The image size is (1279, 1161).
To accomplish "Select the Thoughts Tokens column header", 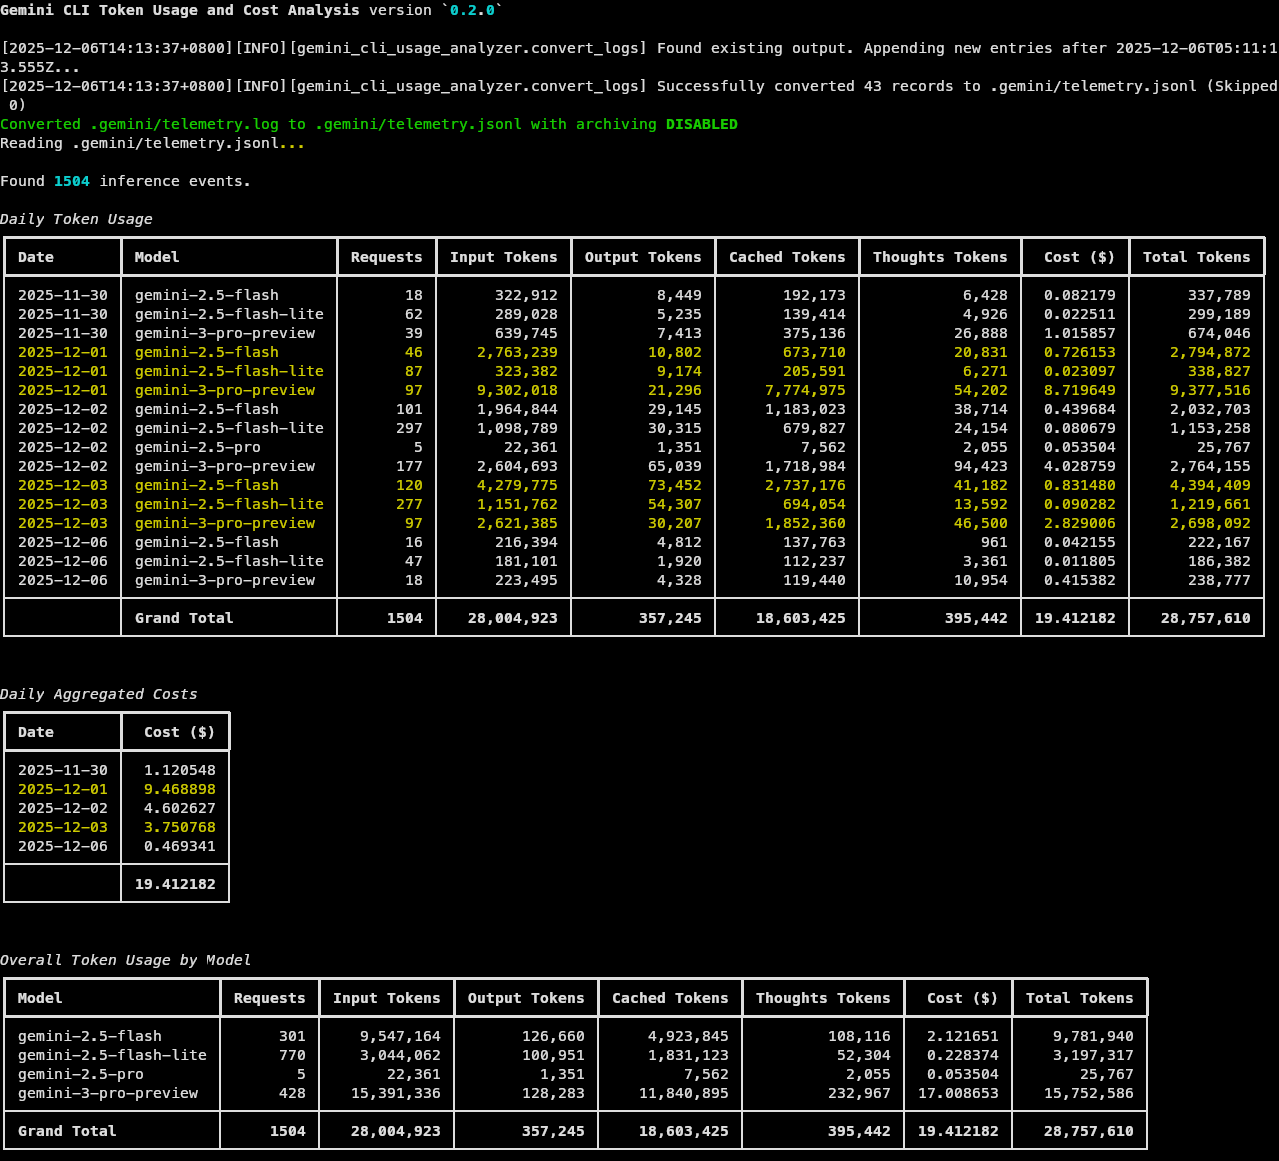I will point(940,257).
